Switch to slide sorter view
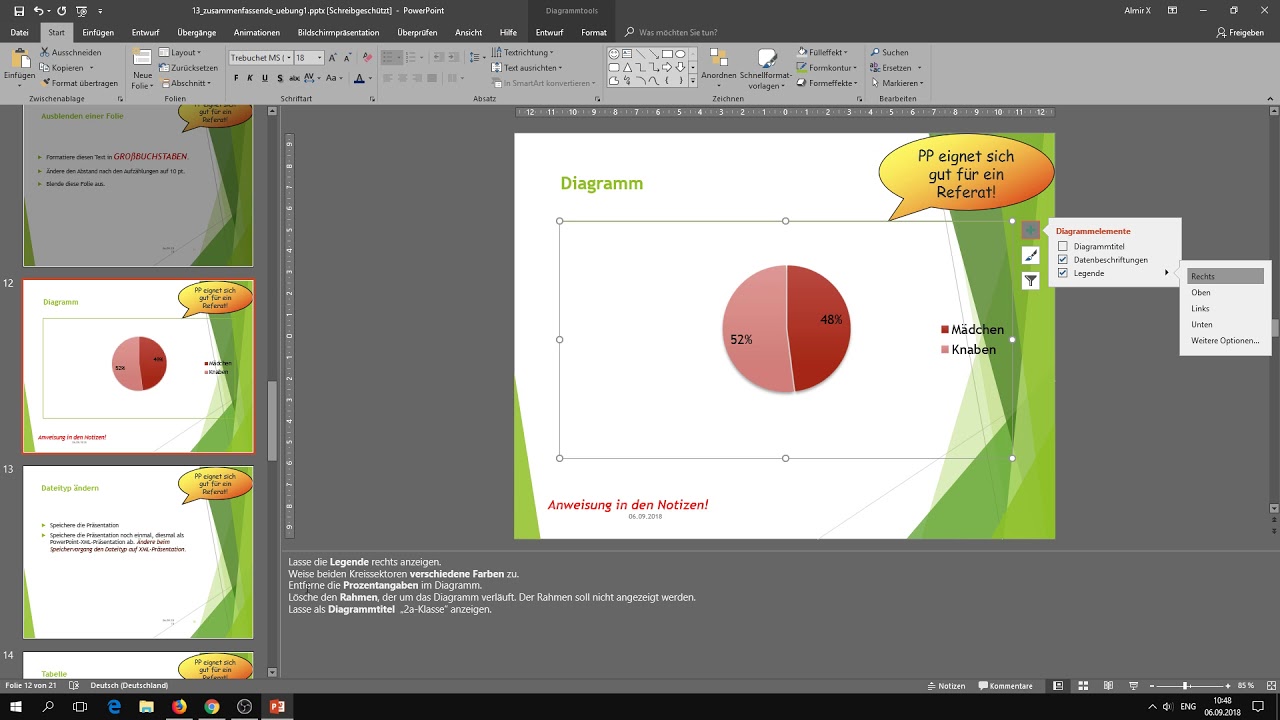Screen dimensions: 1280x720 pos(1082,686)
